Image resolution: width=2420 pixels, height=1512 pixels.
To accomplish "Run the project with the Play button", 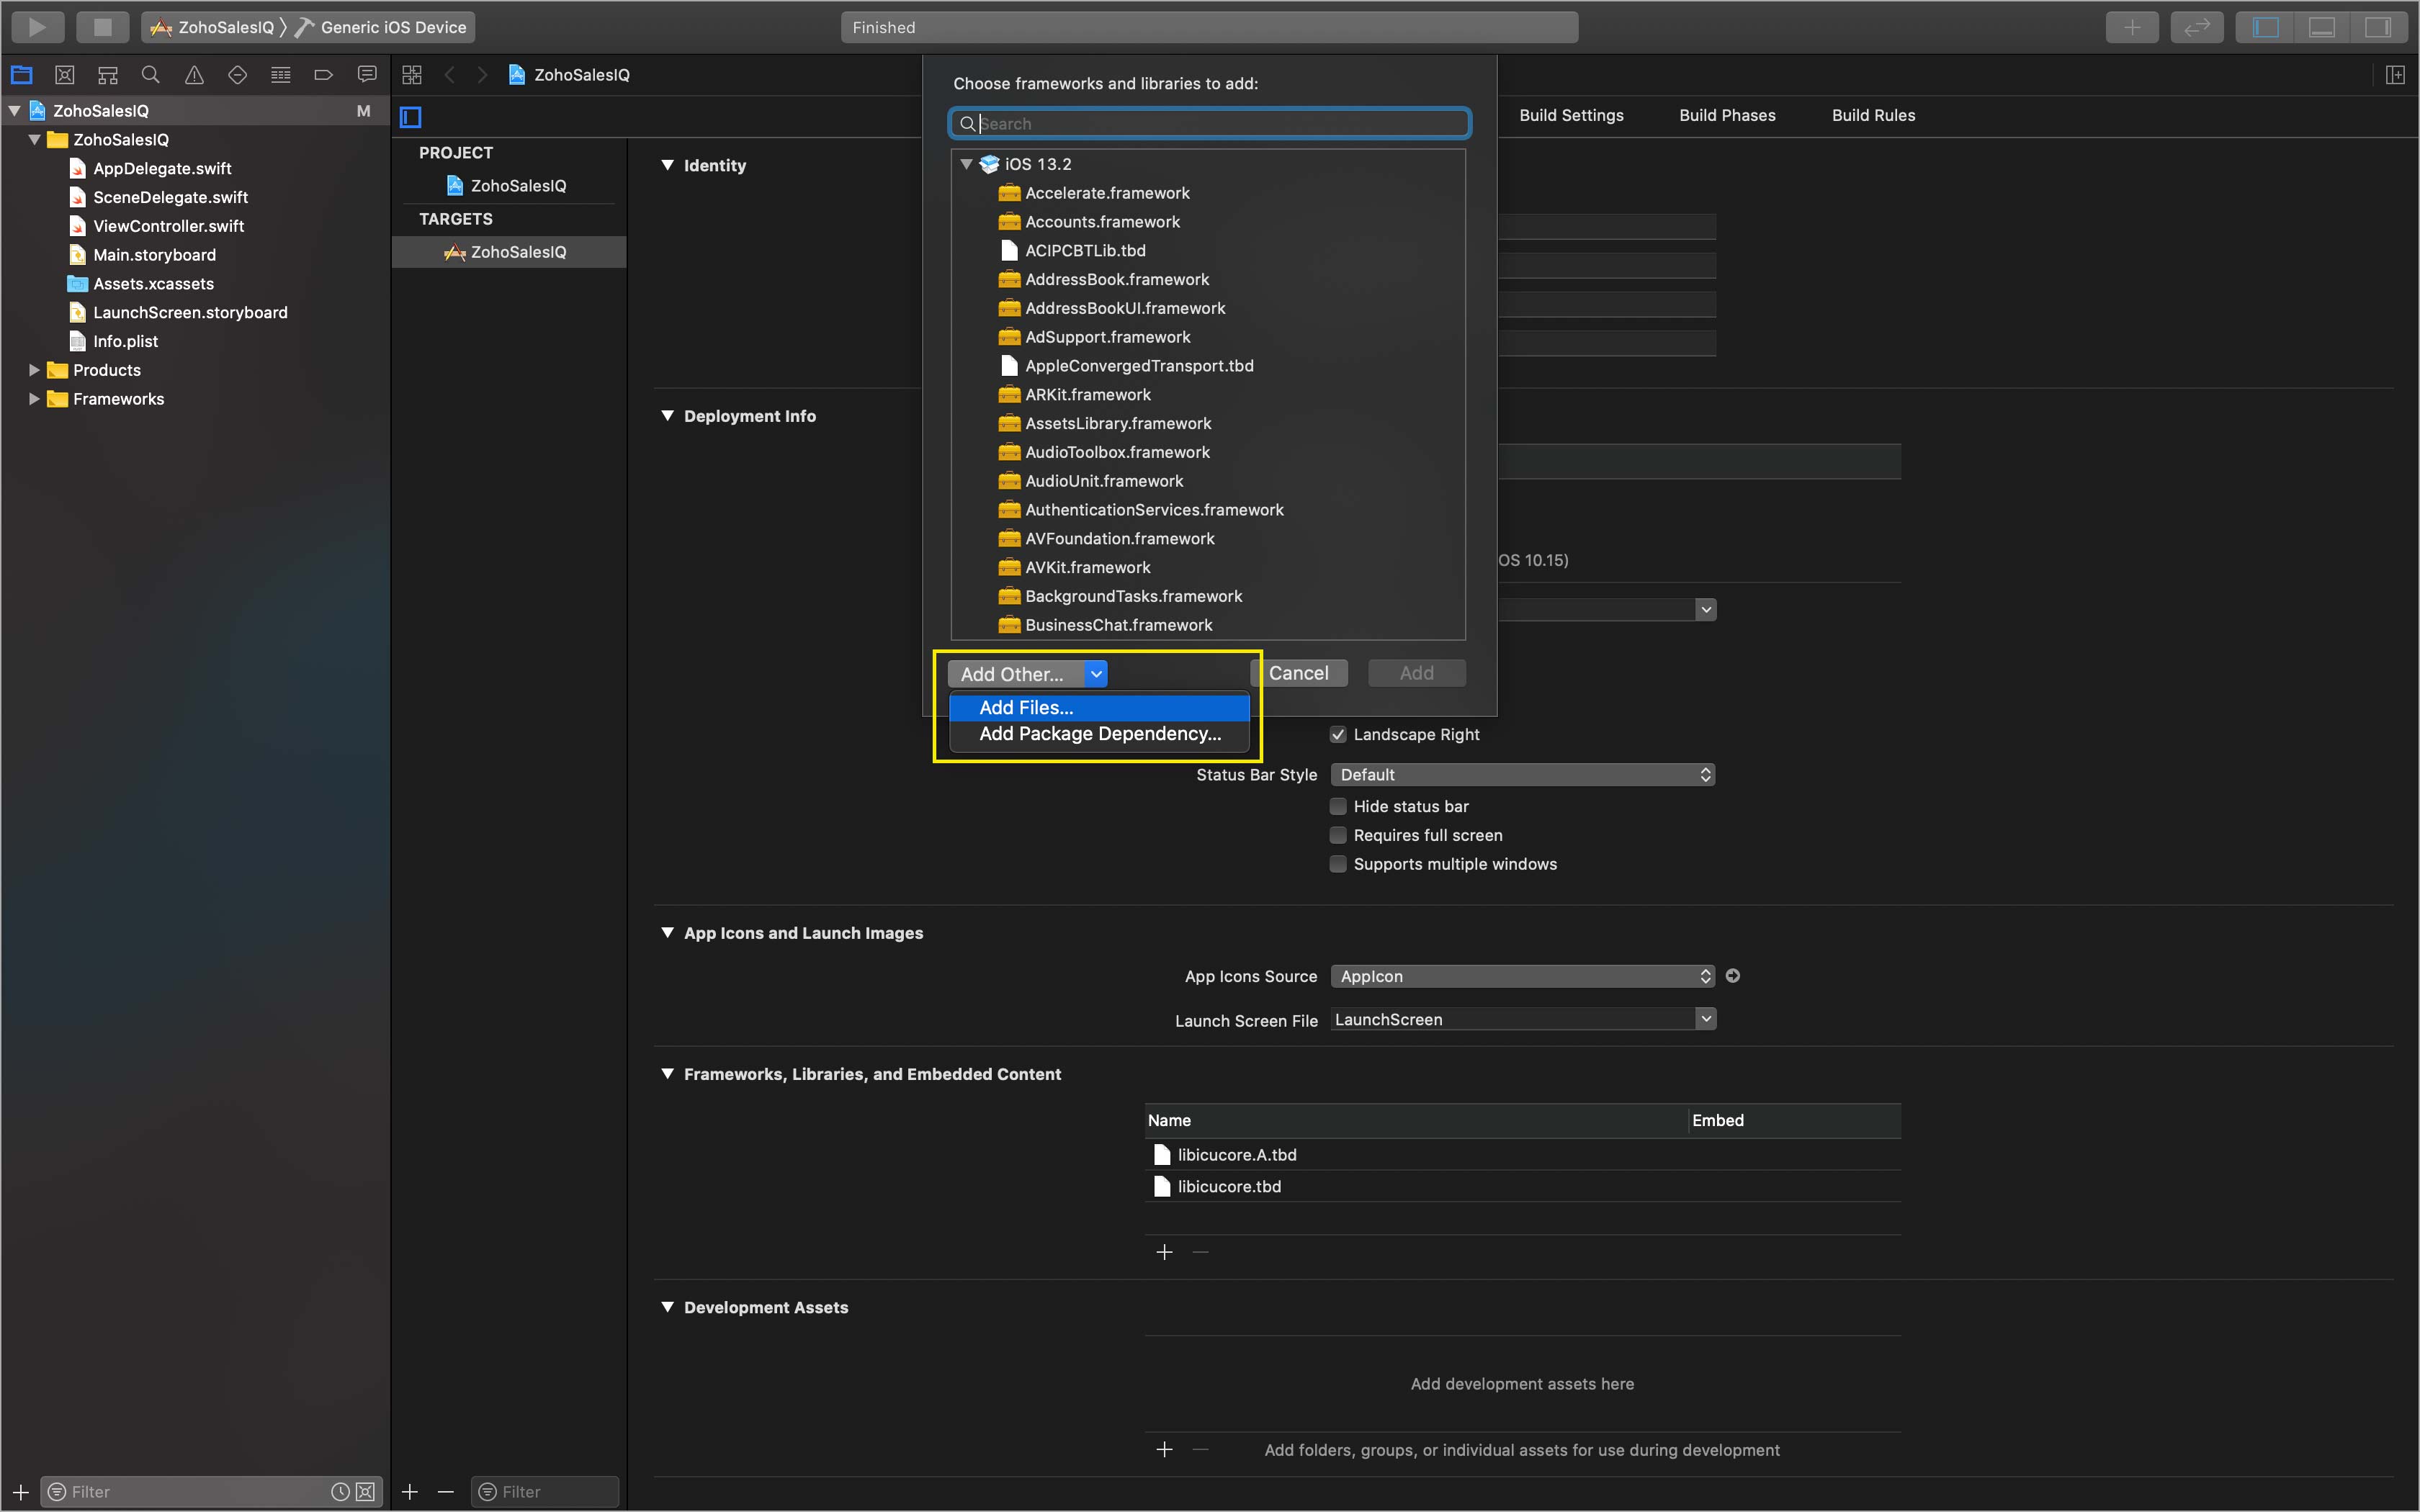I will click(37, 27).
